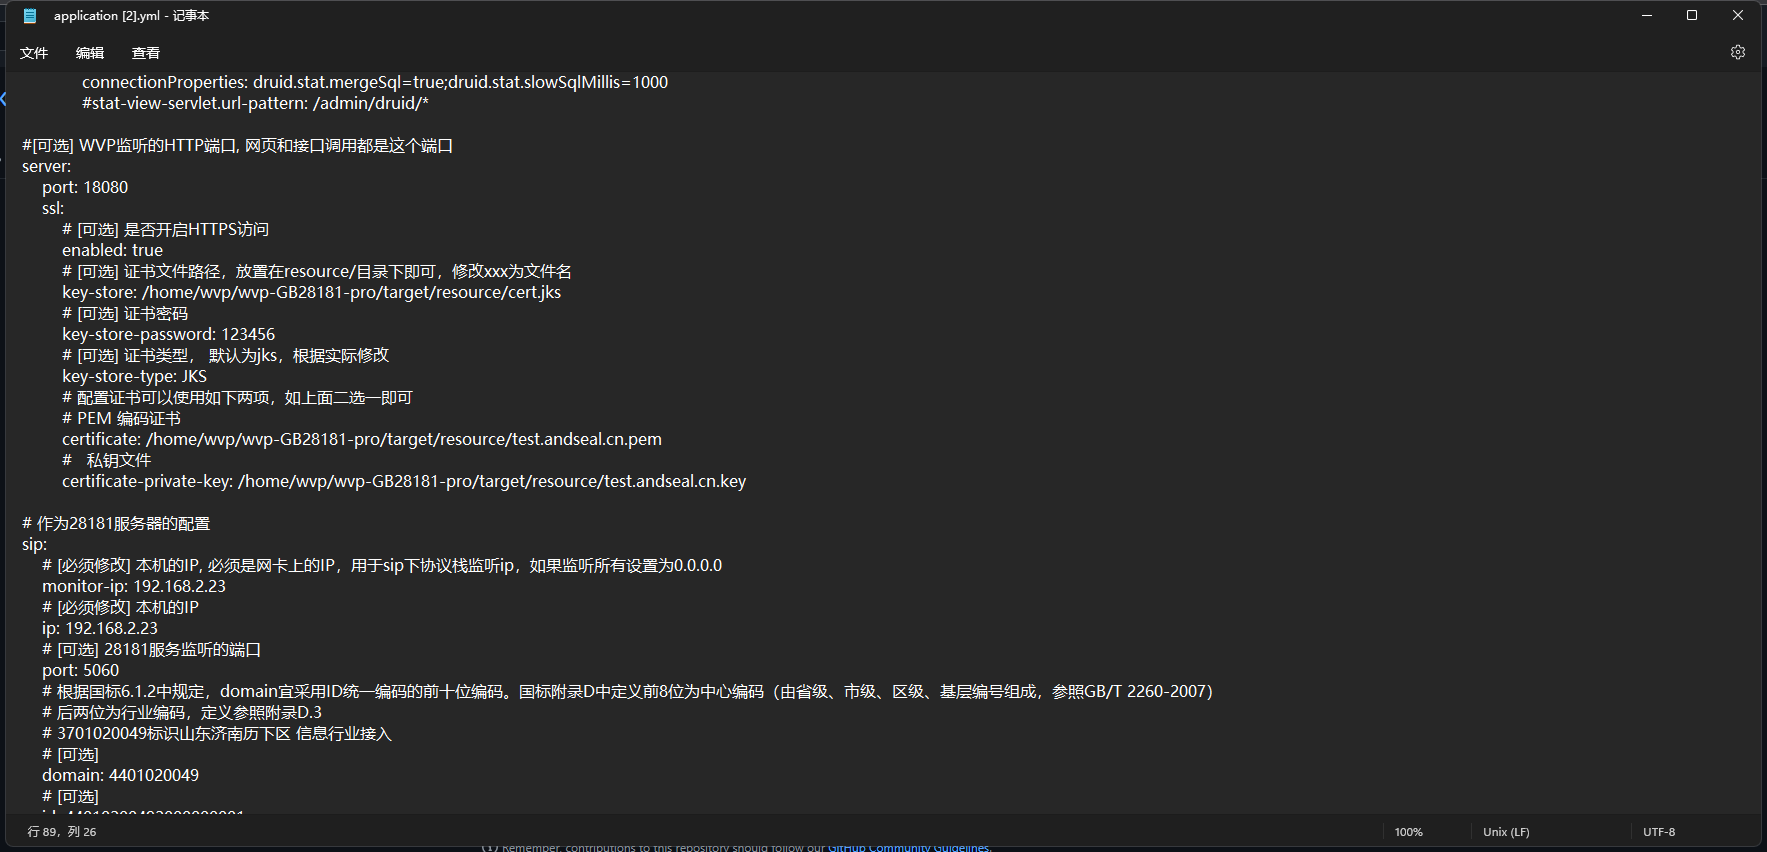
Task: Click the line 'monitor-ip: 192.168.2.23'
Action: [134, 586]
